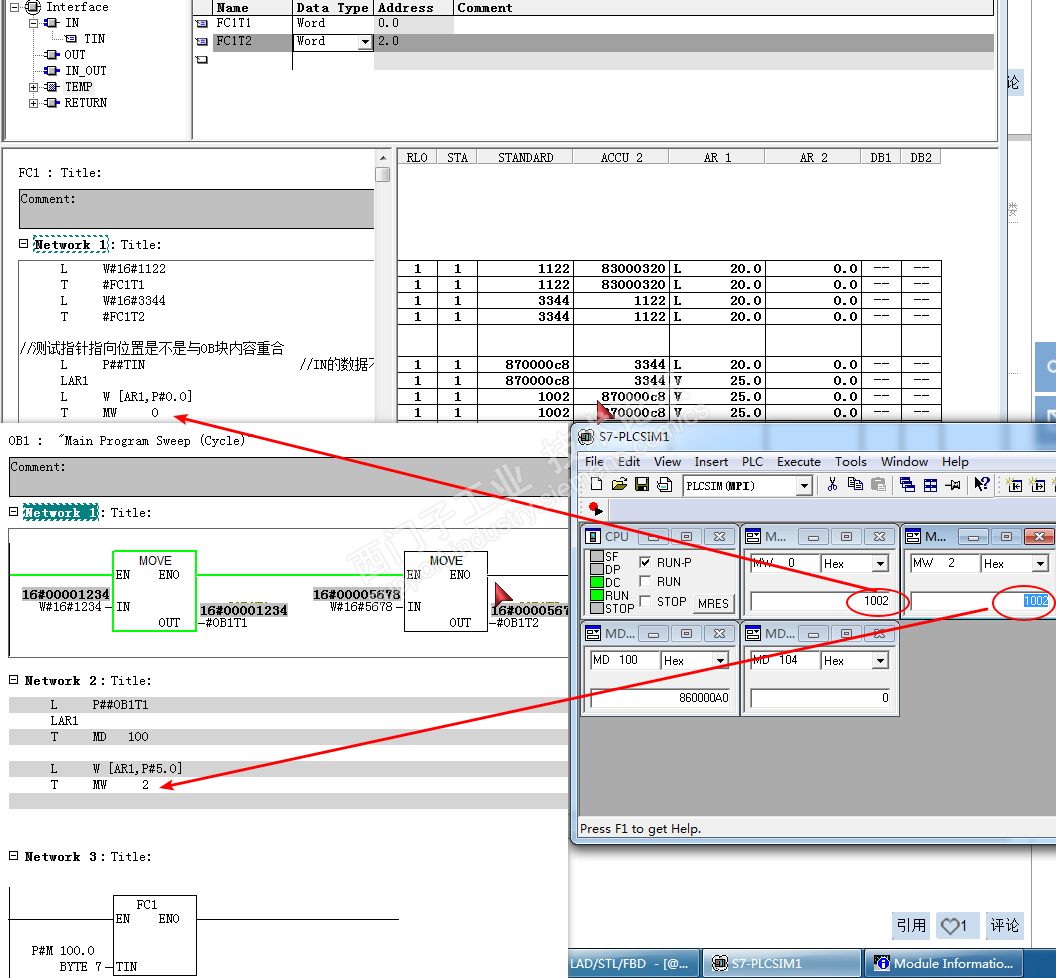The width and height of the screenshot is (1056, 978).
Task: Click the MW 0 sub-window title icon
Action: pos(753,536)
